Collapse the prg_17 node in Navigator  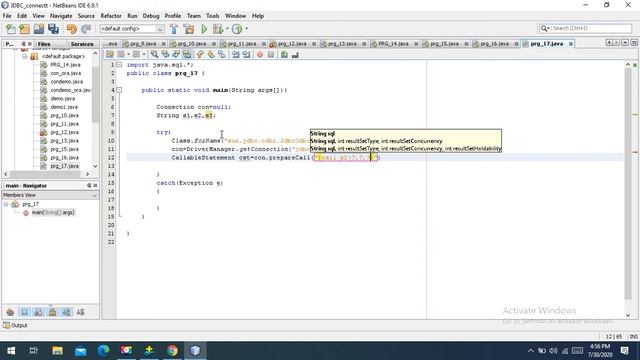(6, 204)
